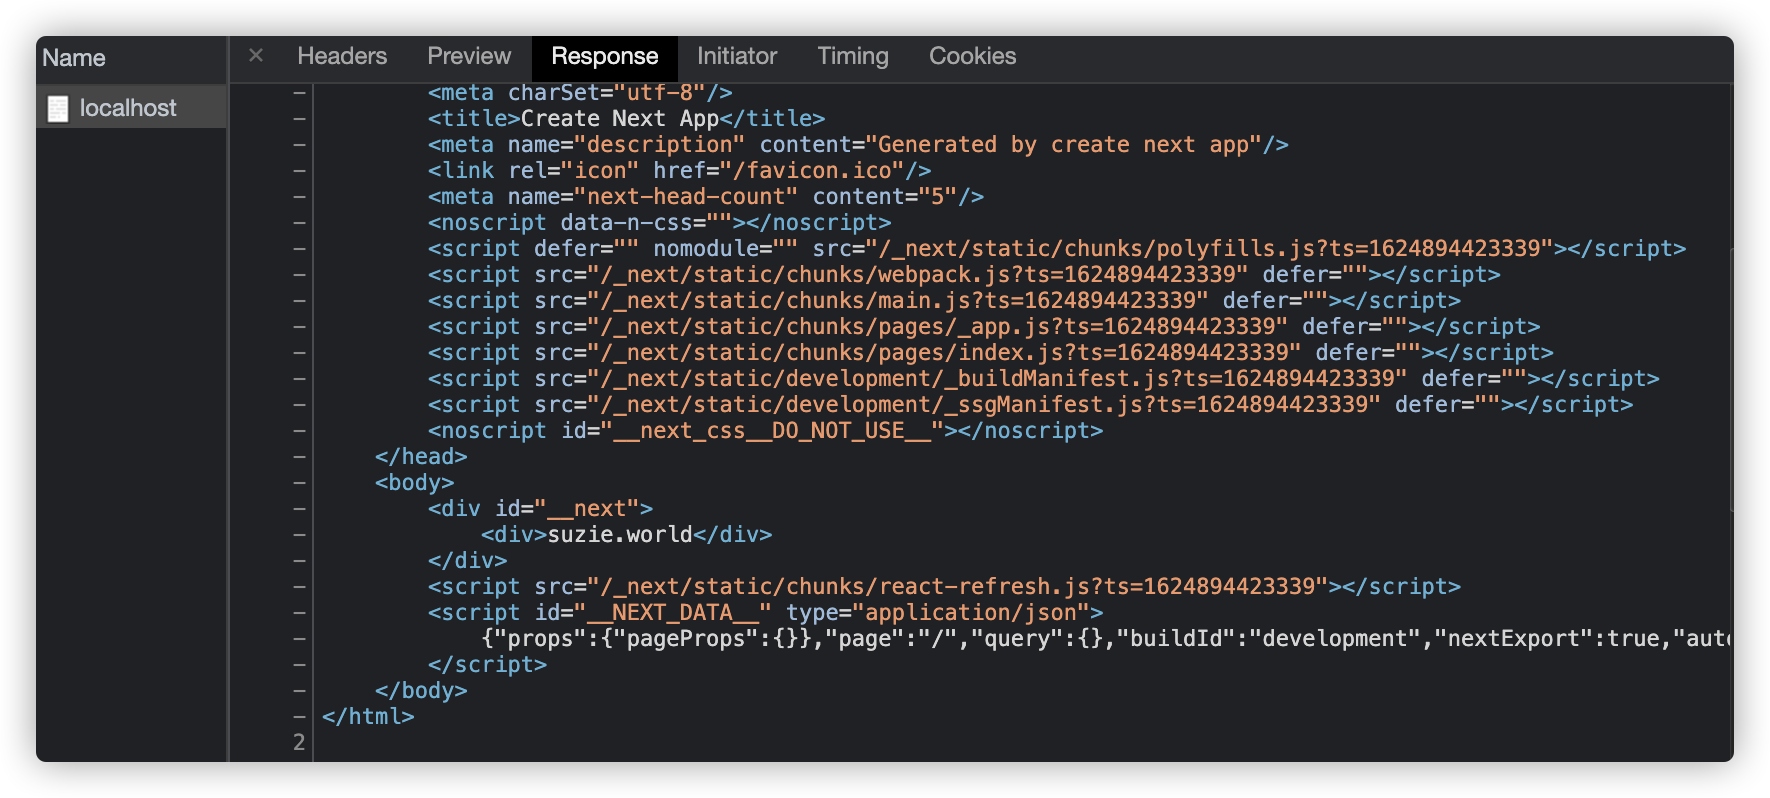Select the Response tab

(x=605, y=57)
